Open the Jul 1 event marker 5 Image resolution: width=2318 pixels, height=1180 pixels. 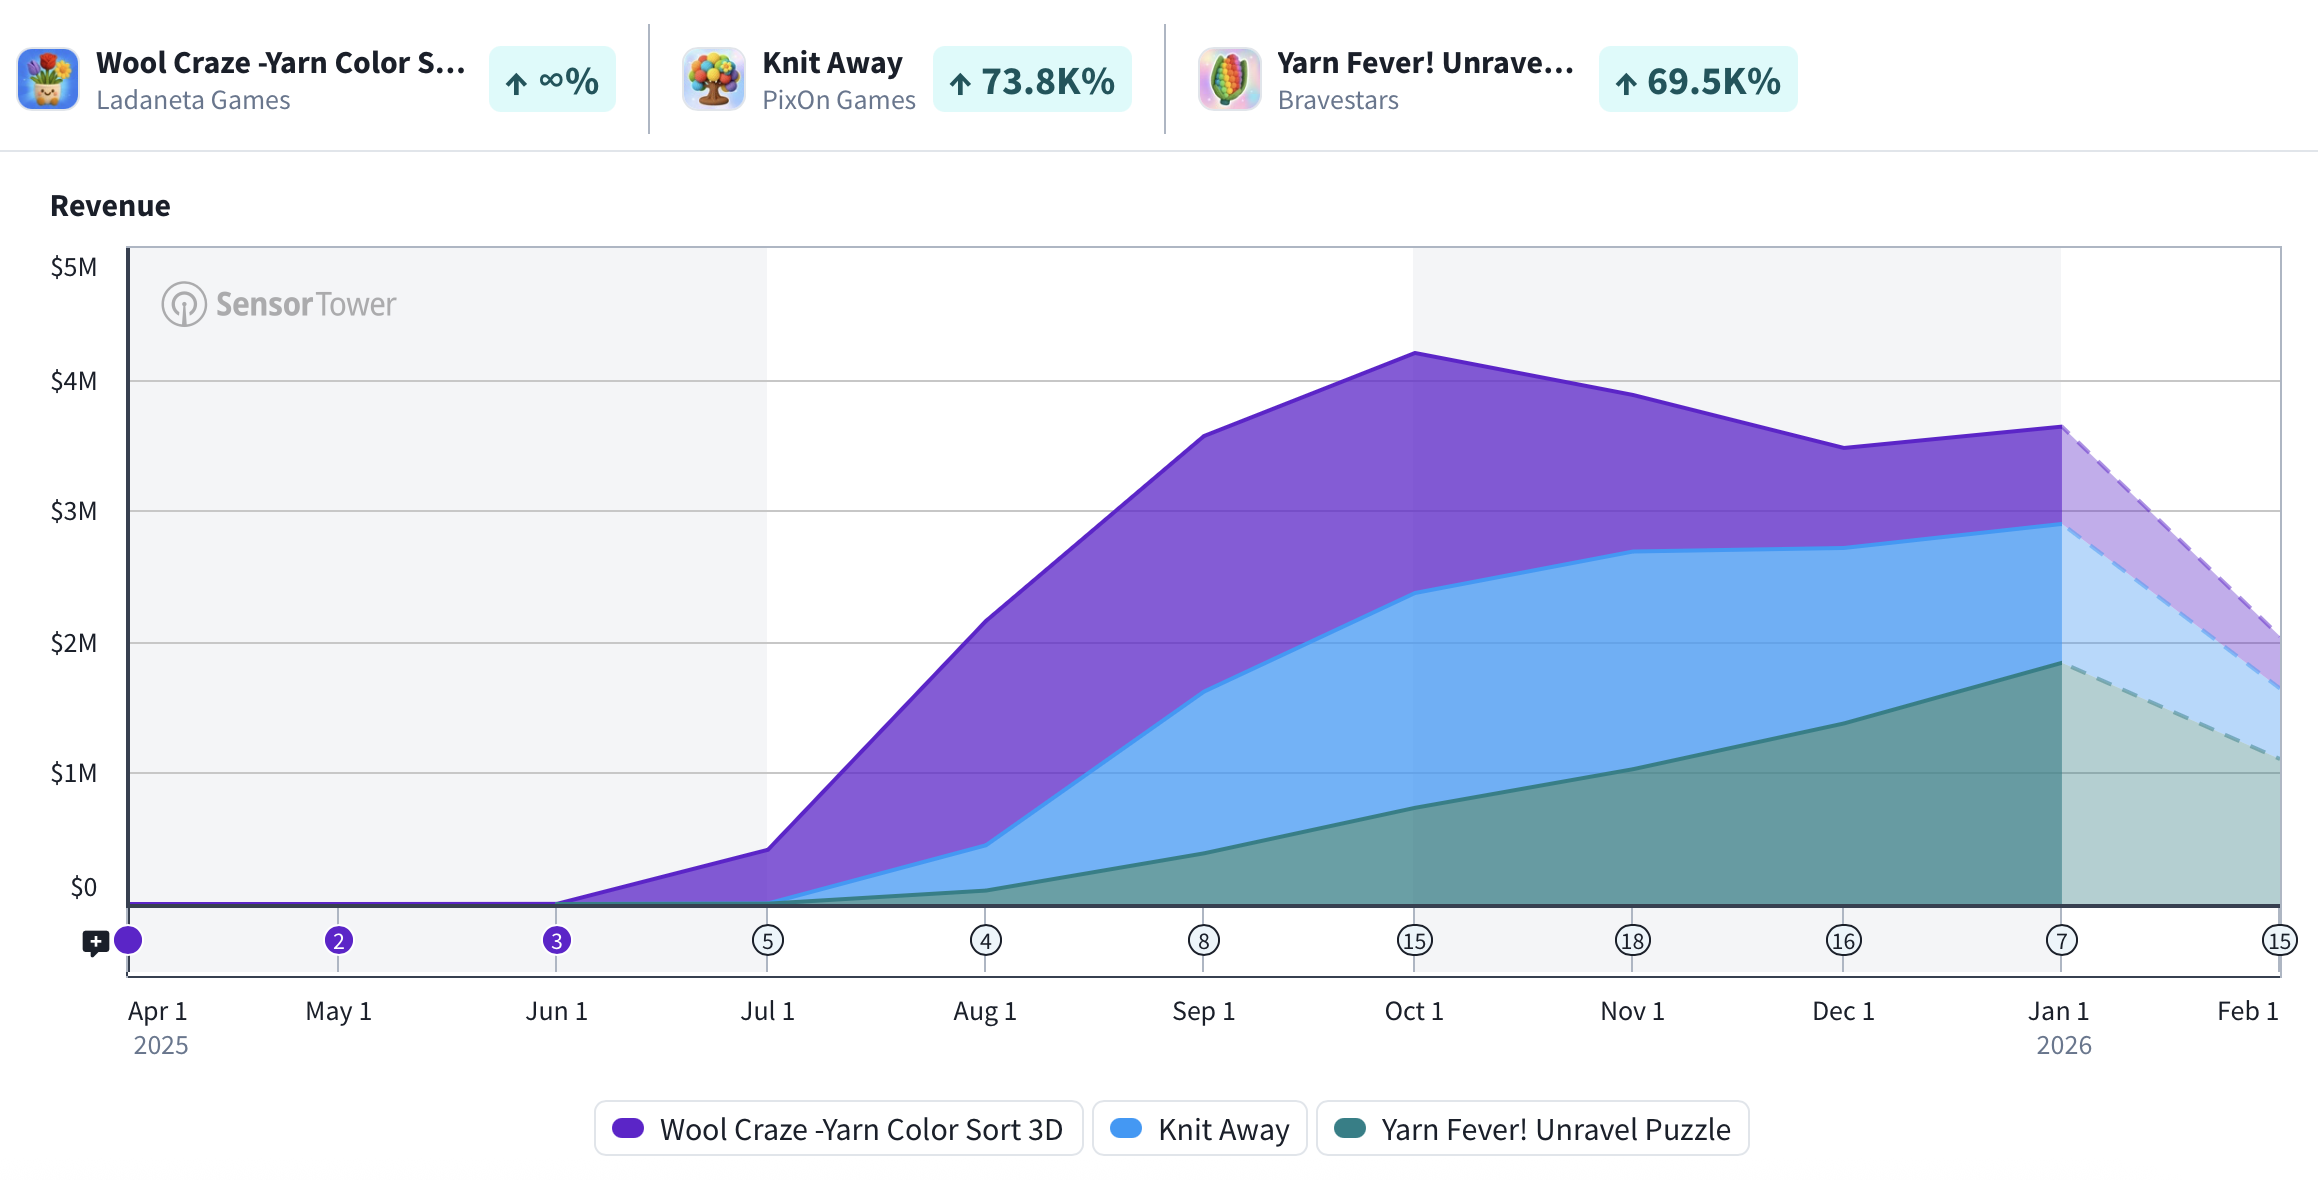pyautogui.click(x=768, y=940)
